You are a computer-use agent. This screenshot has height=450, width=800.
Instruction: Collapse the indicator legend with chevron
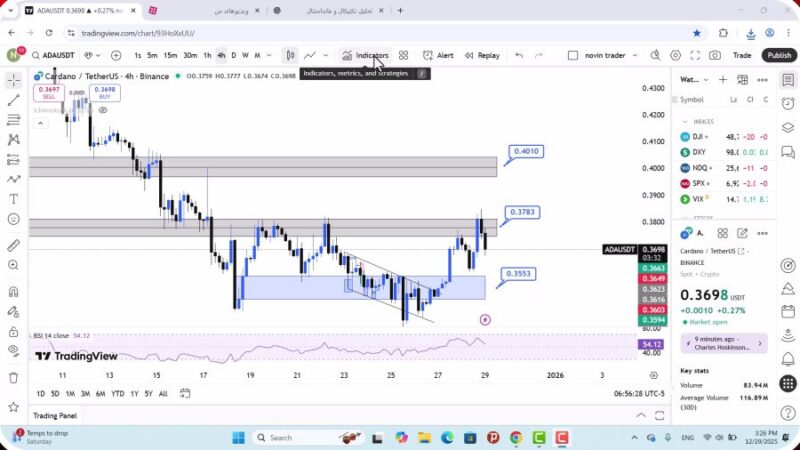[41, 123]
